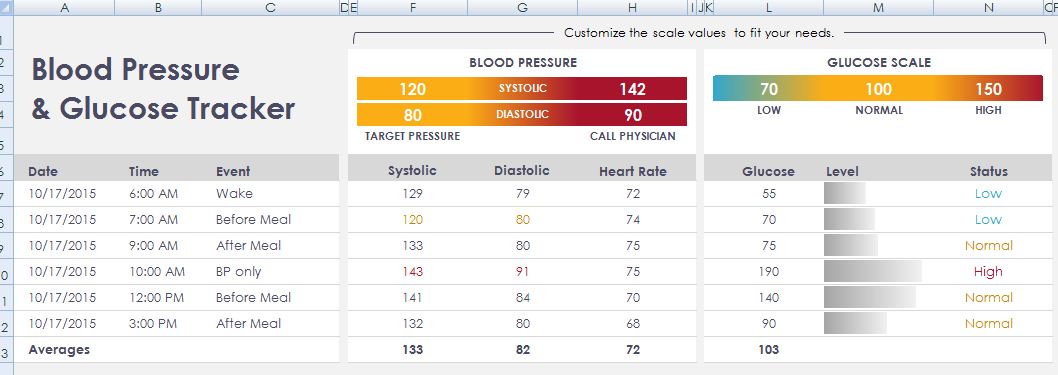Click the BP only event cell

point(238,272)
